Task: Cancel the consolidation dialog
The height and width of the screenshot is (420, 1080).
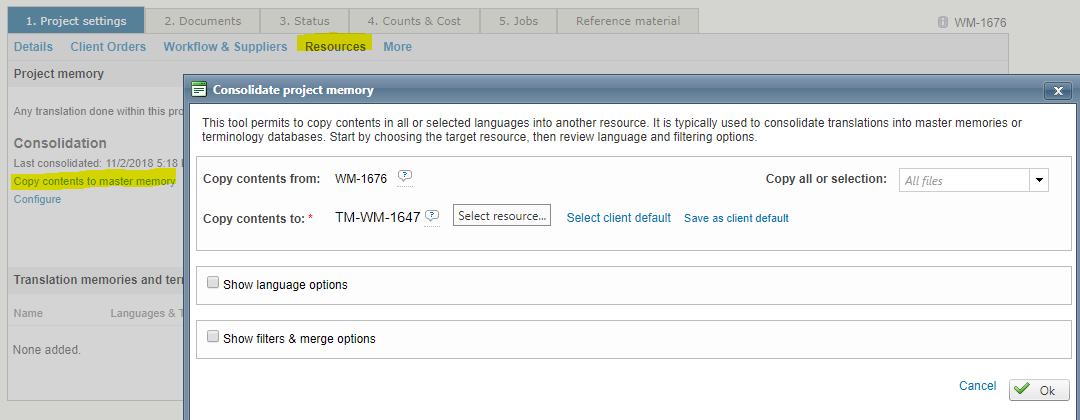Action: 977,386
